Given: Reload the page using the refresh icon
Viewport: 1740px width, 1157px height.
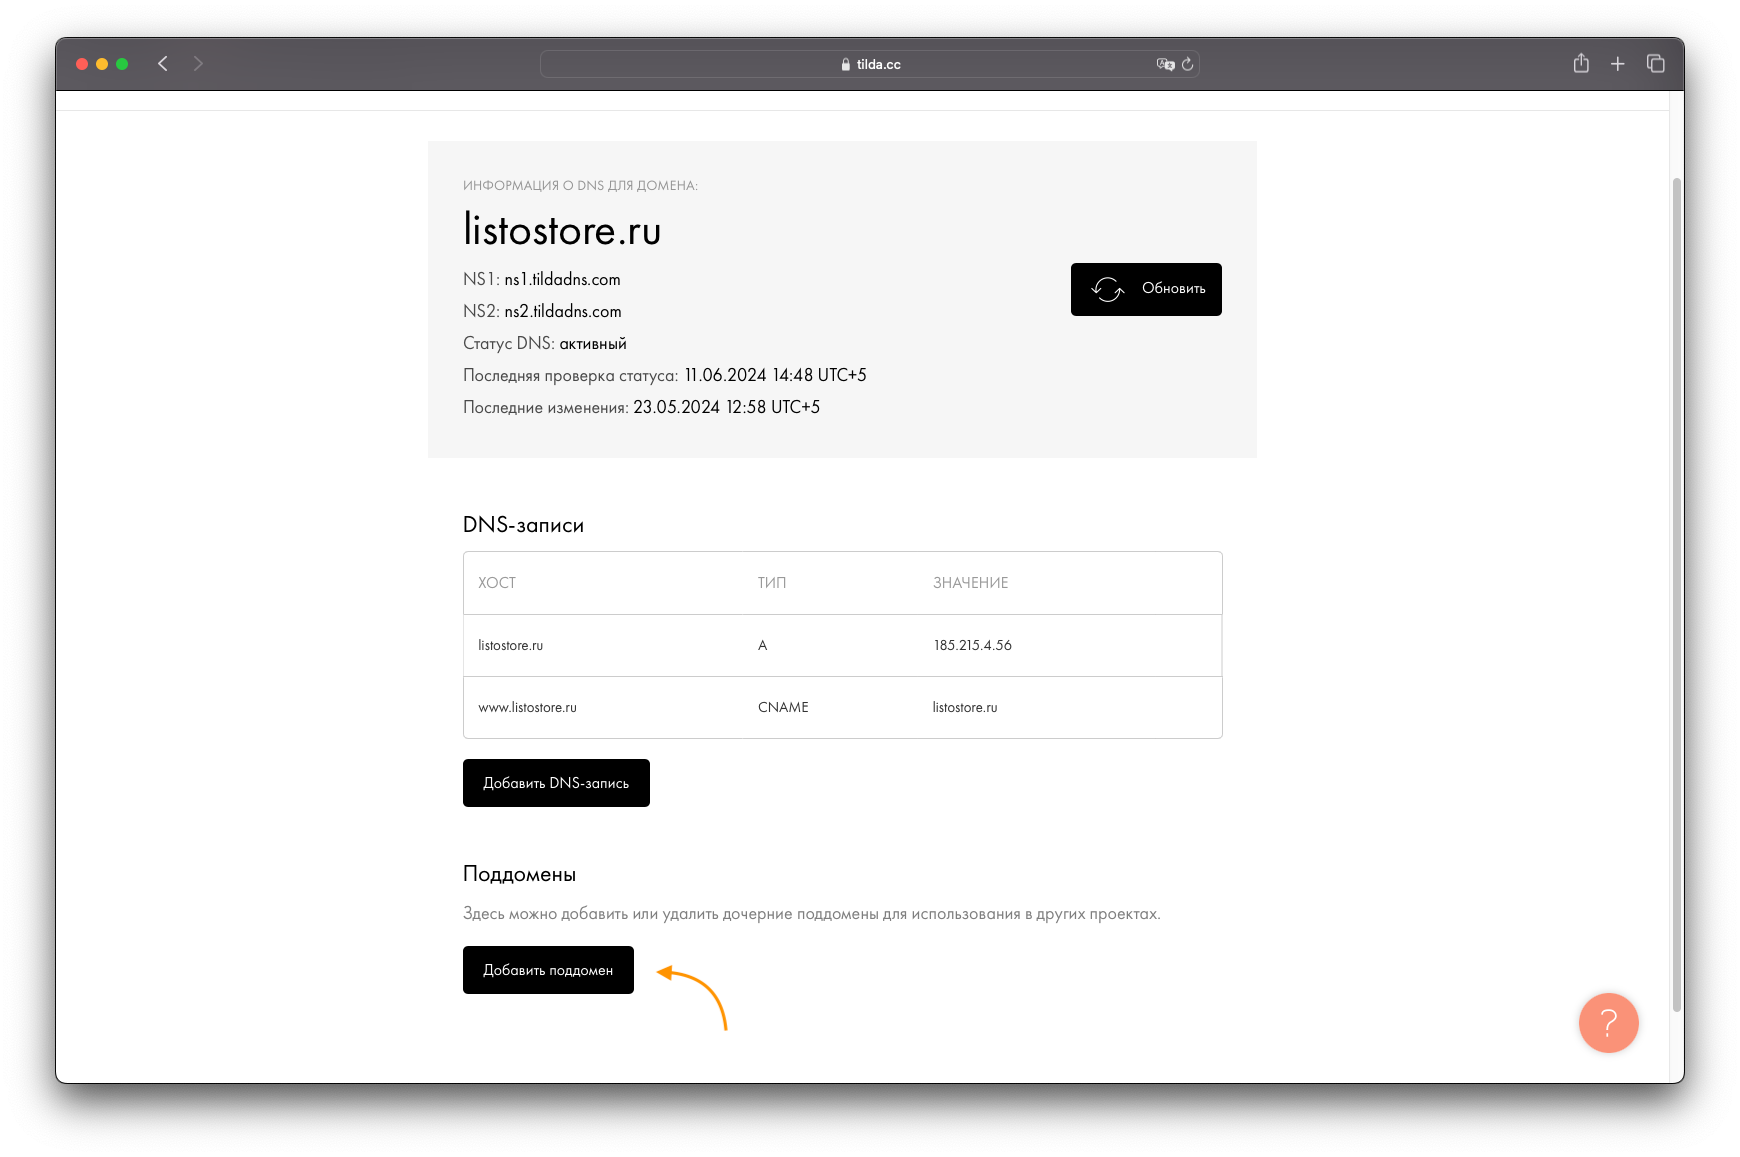Looking at the screenshot, I should tap(1188, 64).
